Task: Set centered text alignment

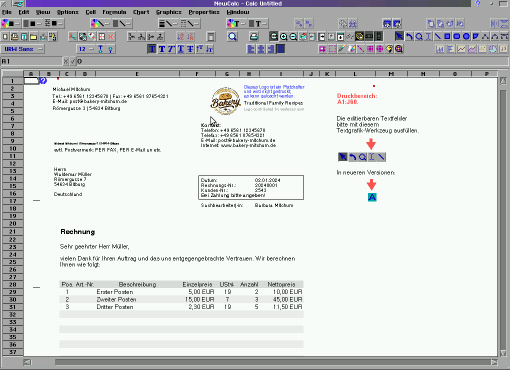Action: pos(261,49)
